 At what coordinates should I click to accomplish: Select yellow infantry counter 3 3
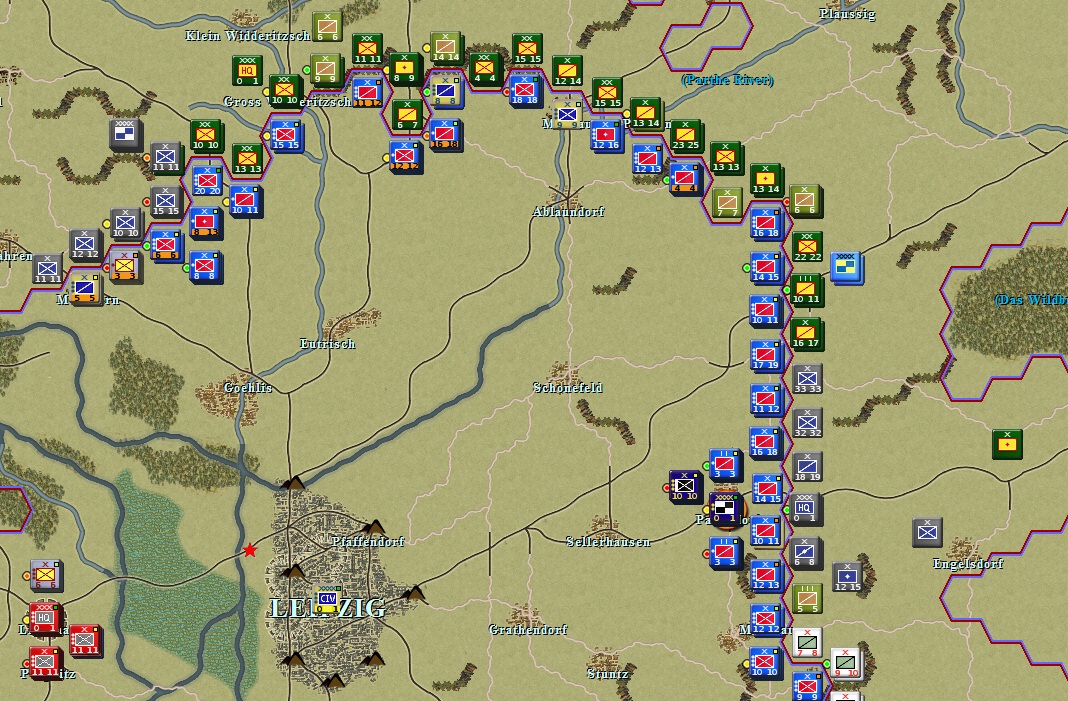(x=125, y=266)
